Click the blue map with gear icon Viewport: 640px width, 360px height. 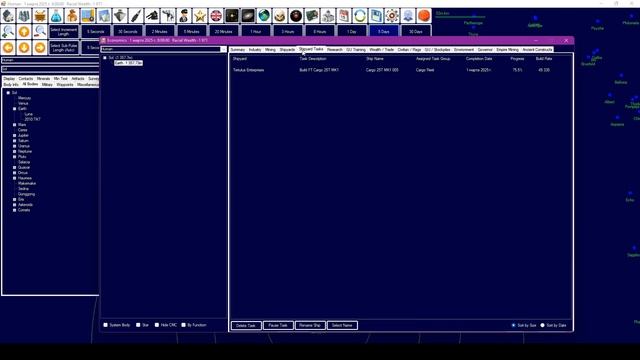(x=88, y=16)
